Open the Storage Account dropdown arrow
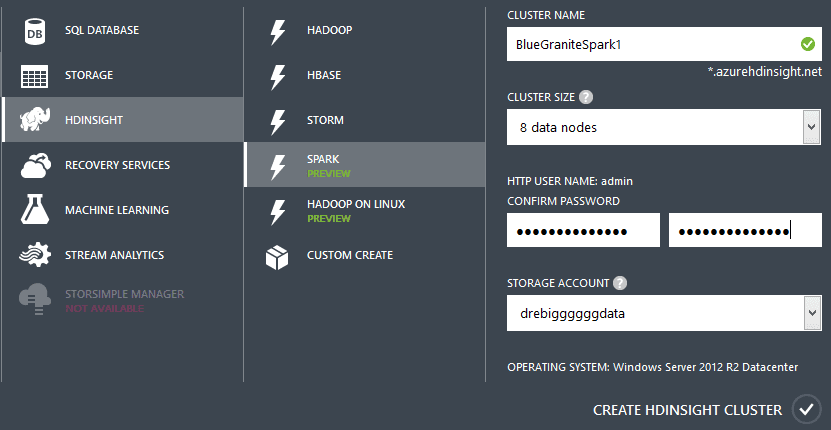831x430 pixels. pos(811,313)
